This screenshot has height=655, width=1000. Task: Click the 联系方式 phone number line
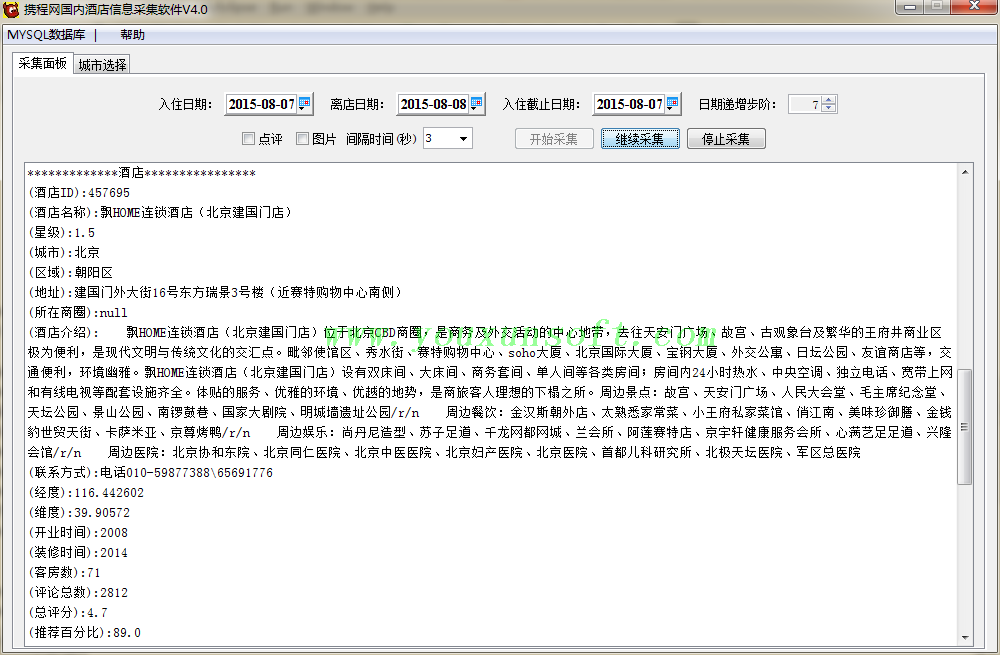pyautogui.click(x=150, y=473)
